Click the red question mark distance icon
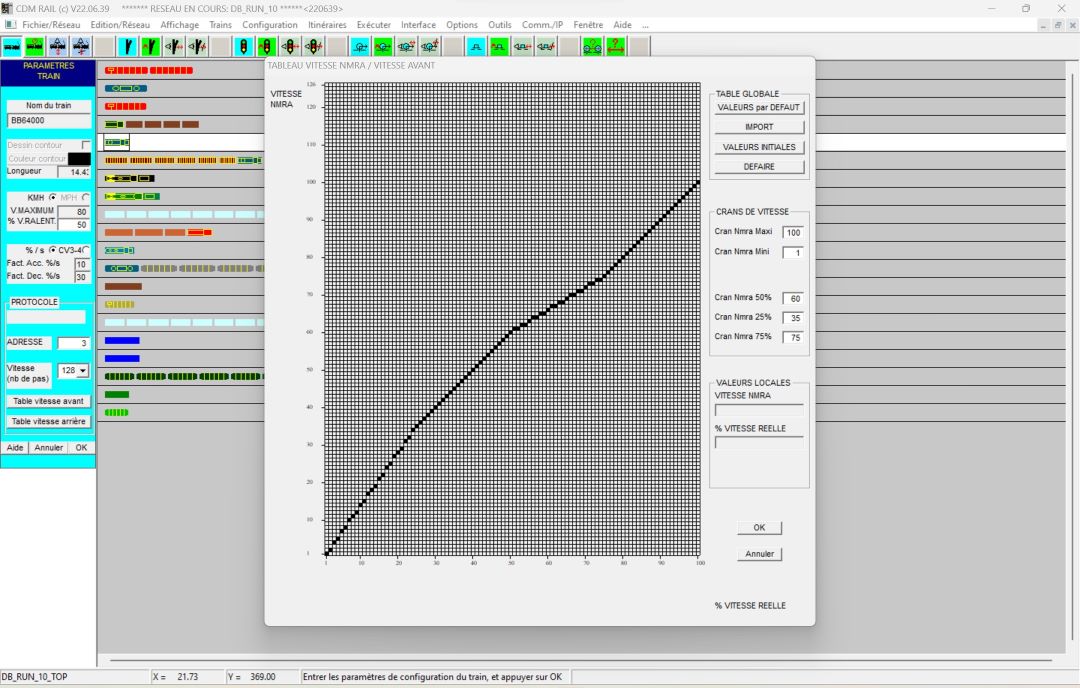 click(x=616, y=46)
